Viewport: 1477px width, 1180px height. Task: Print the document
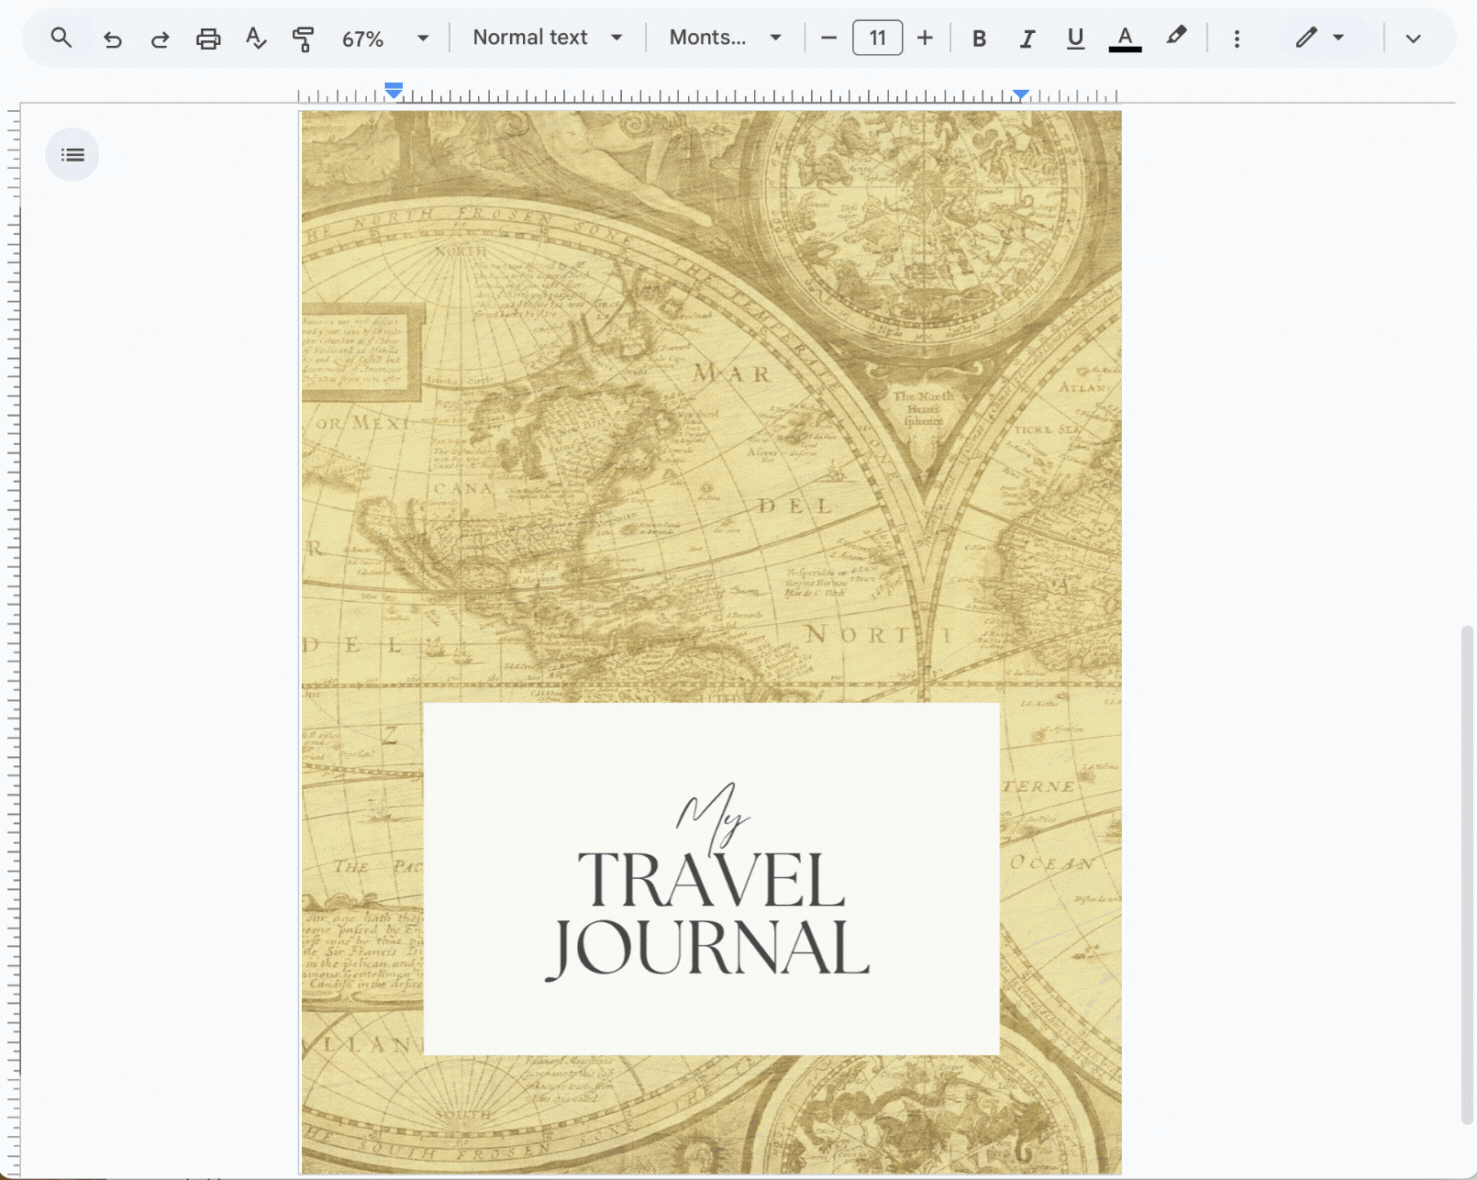tap(208, 39)
